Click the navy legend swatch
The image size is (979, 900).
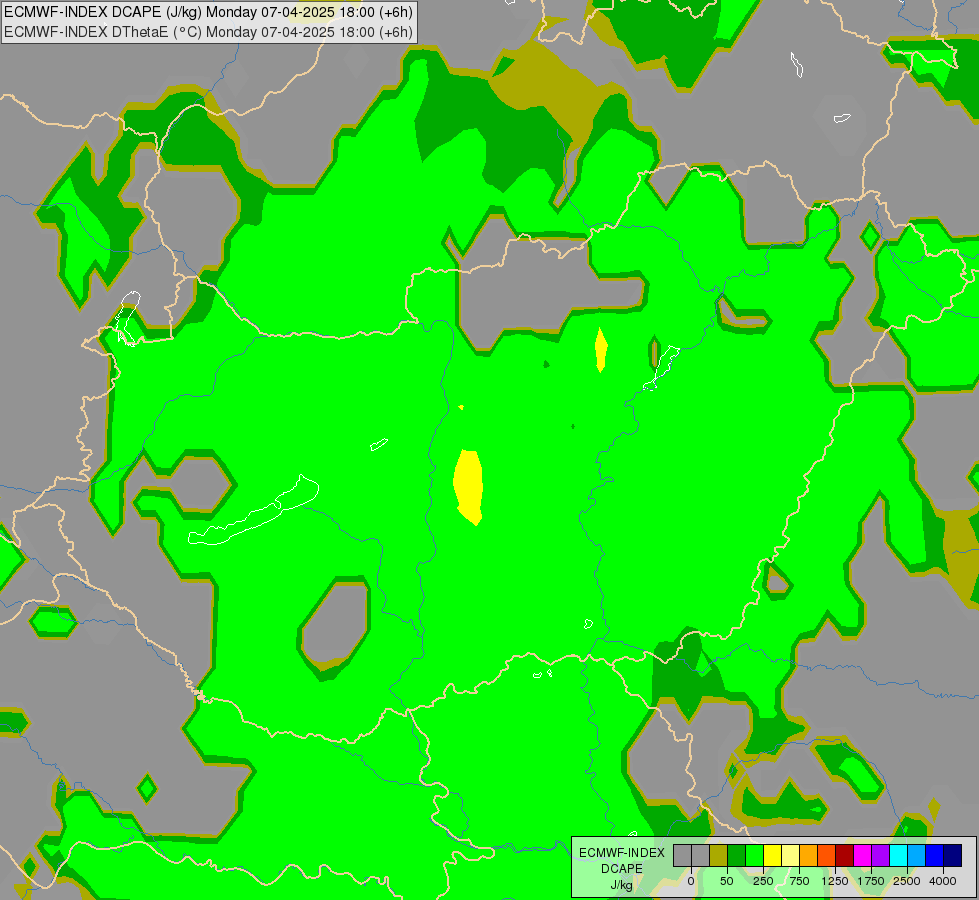[953, 856]
